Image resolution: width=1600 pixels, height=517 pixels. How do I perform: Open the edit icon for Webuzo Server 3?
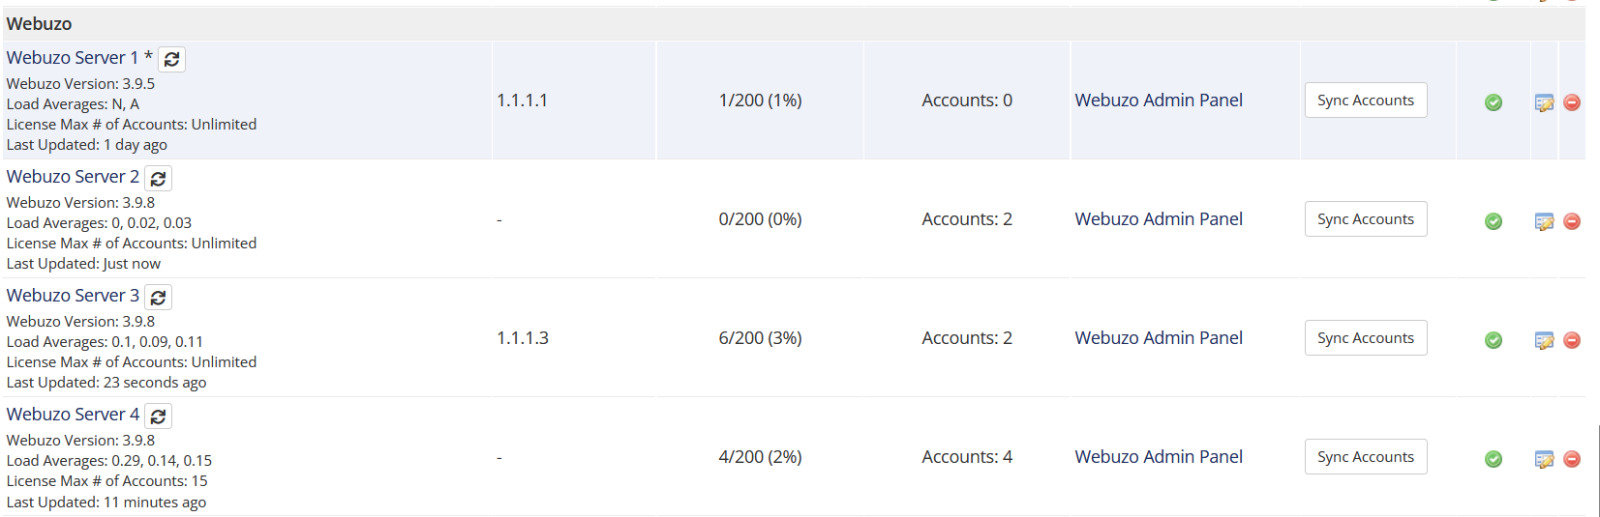(1544, 340)
